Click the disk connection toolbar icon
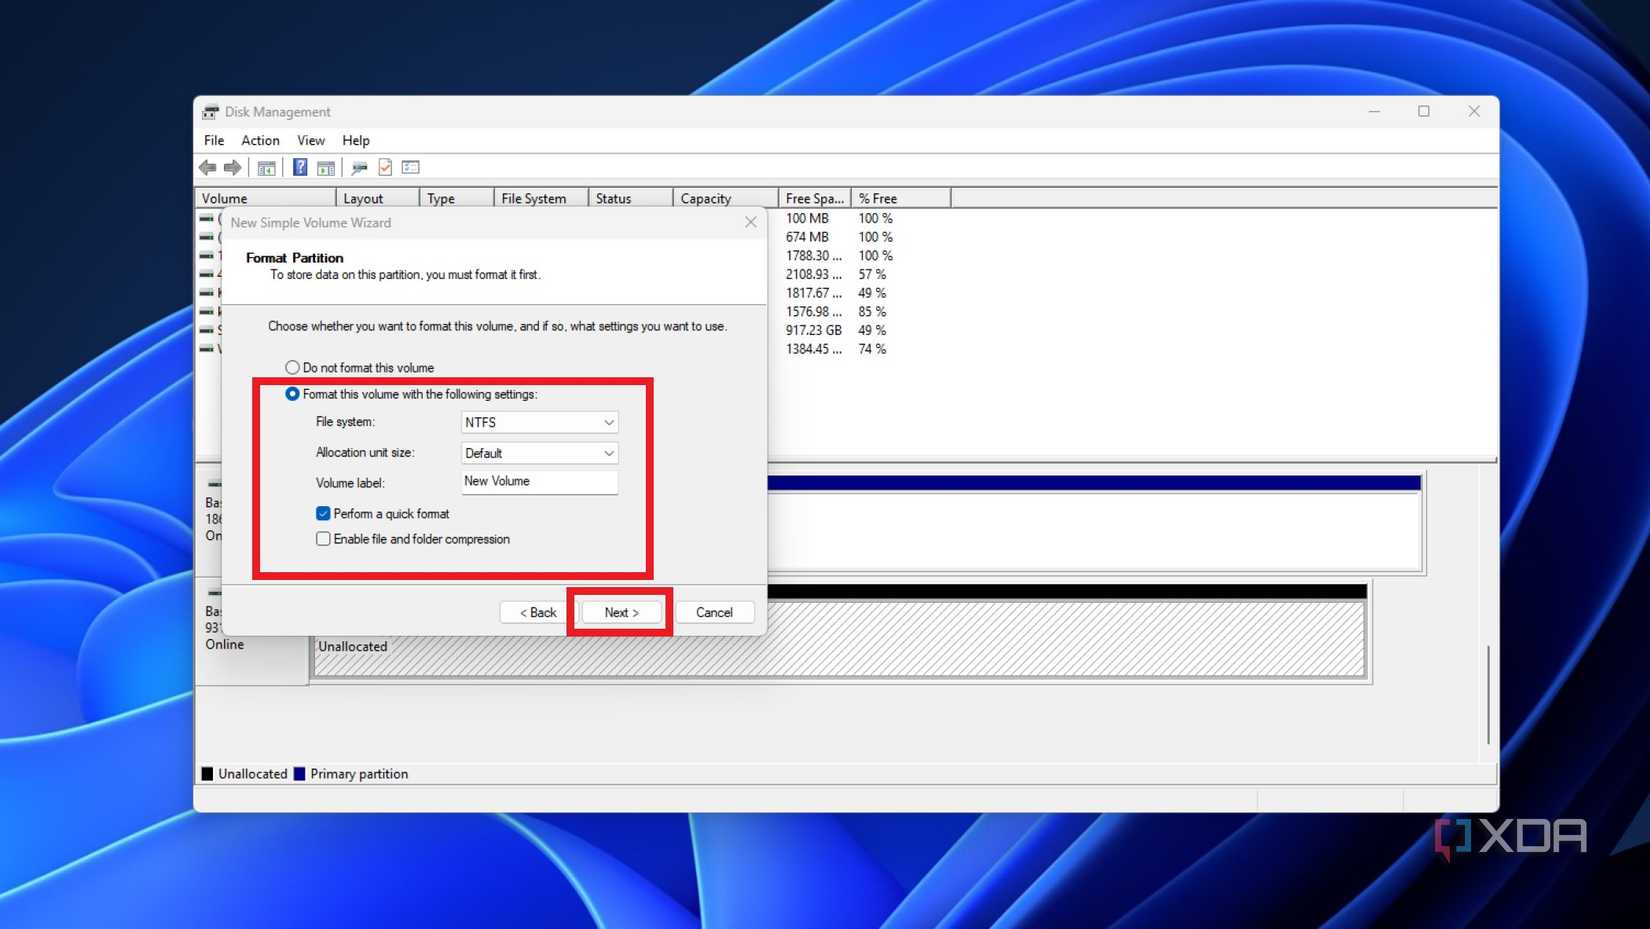Image resolution: width=1650 pixels, height=929 pixels. click(360, 167)
